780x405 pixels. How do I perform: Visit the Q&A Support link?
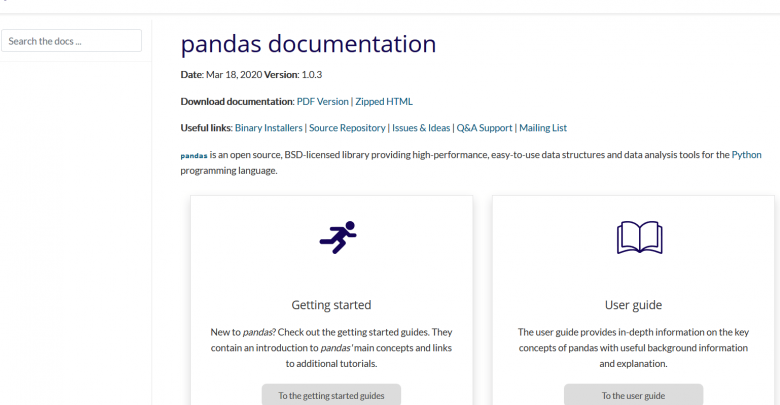(x=484, y=128)
